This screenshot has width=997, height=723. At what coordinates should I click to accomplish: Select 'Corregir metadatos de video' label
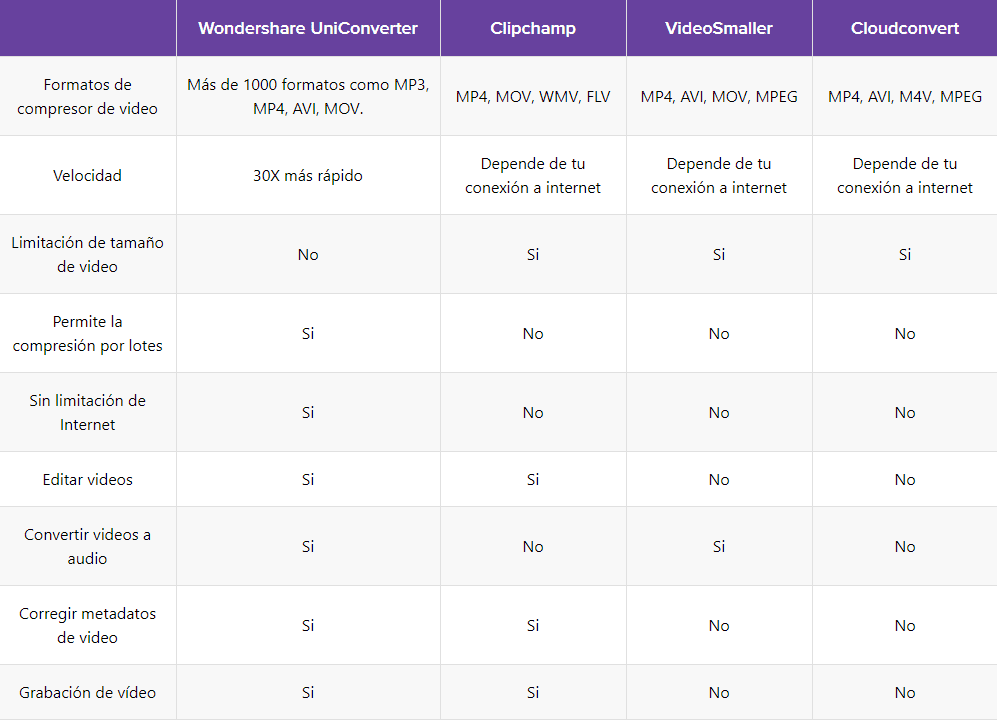(x=88, y=625)
